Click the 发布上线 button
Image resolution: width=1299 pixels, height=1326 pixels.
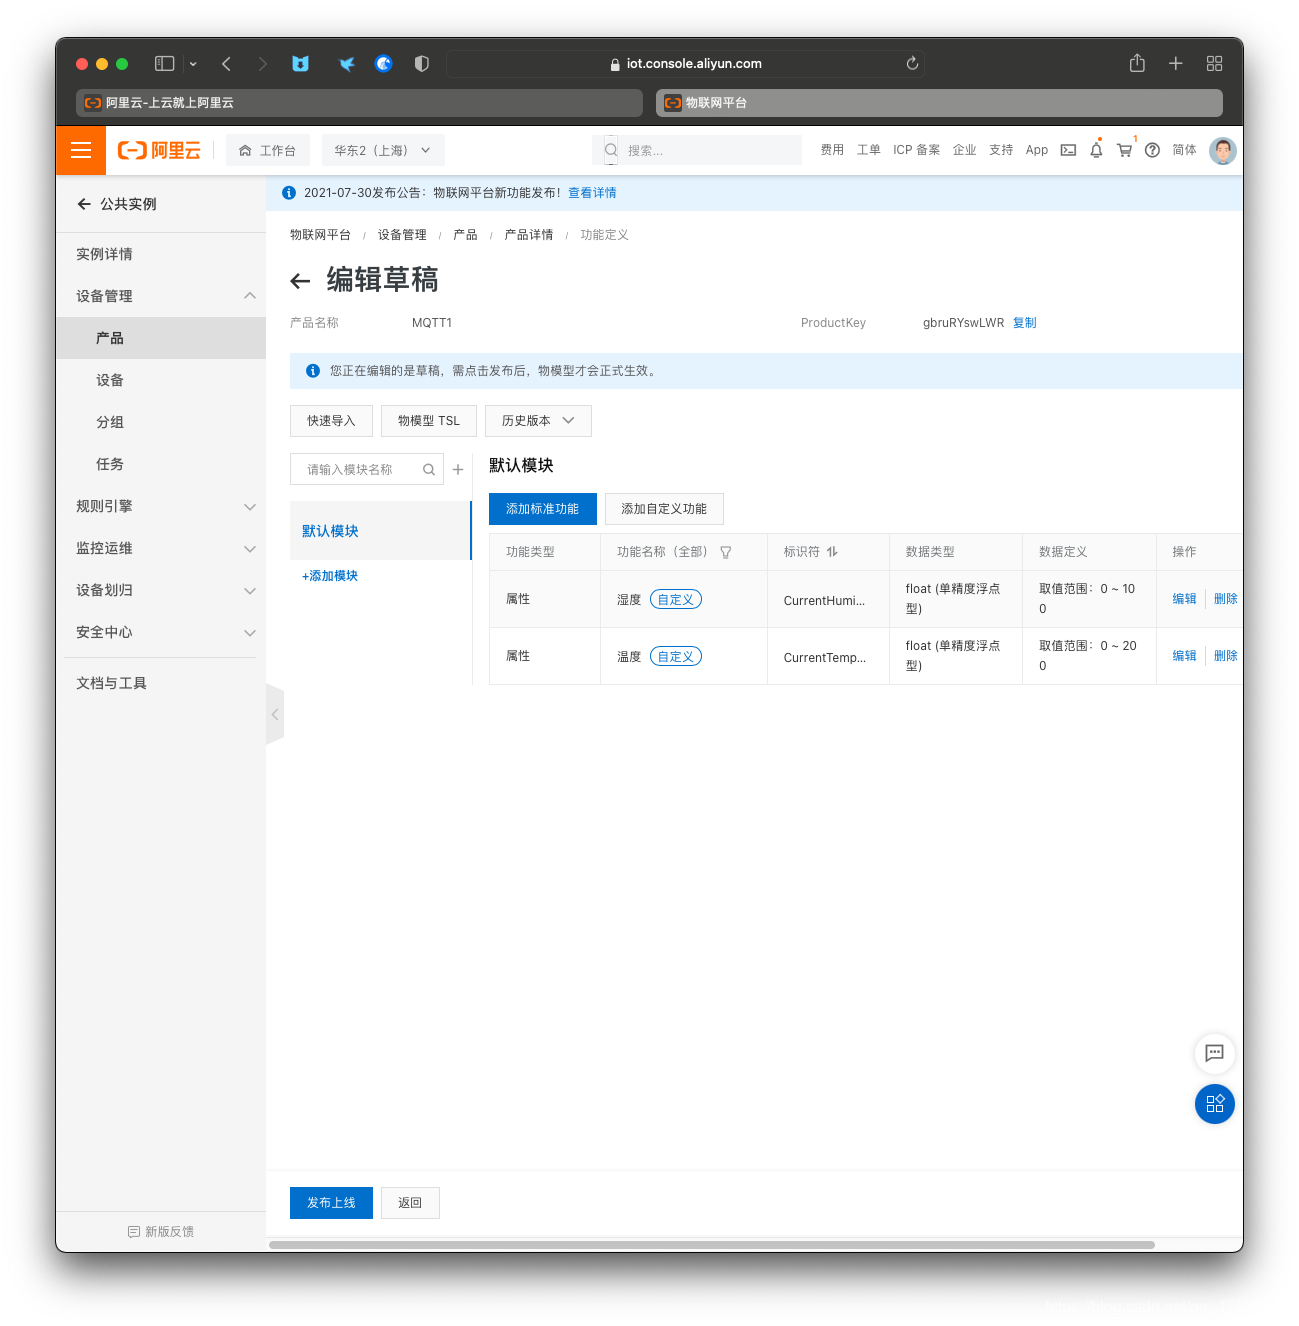click(x=331, y=1203)
